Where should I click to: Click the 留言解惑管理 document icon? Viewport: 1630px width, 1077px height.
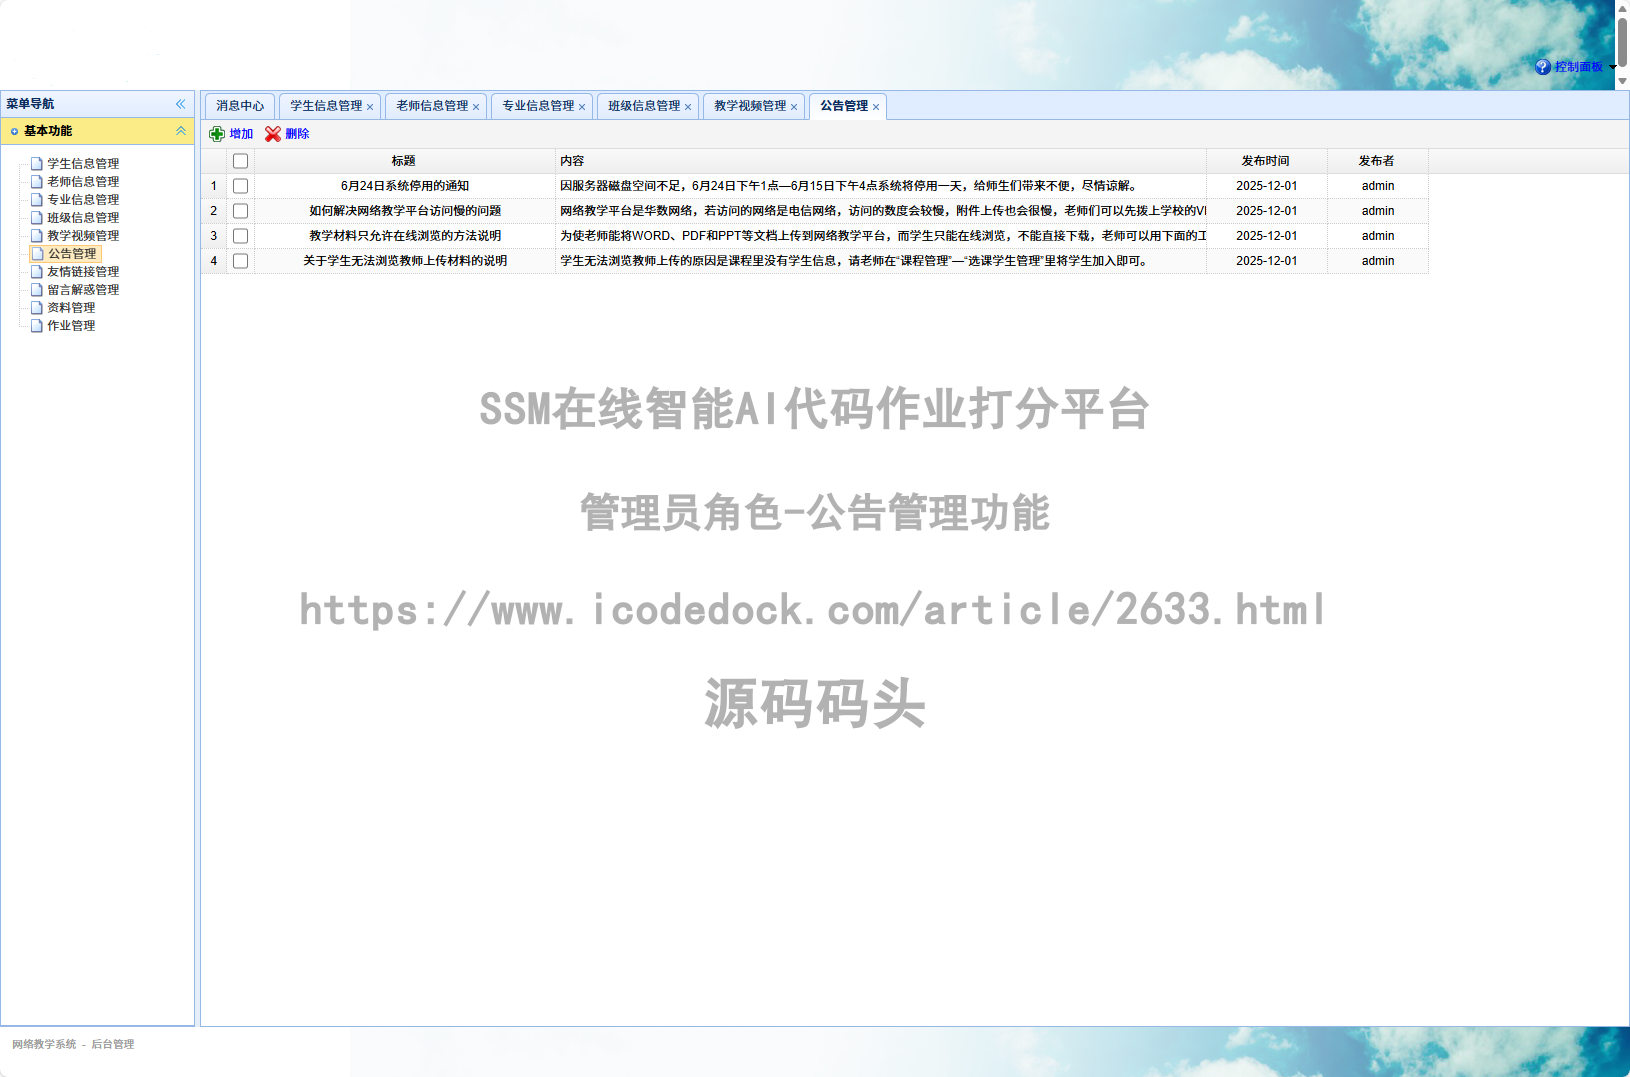coord(35,289)
